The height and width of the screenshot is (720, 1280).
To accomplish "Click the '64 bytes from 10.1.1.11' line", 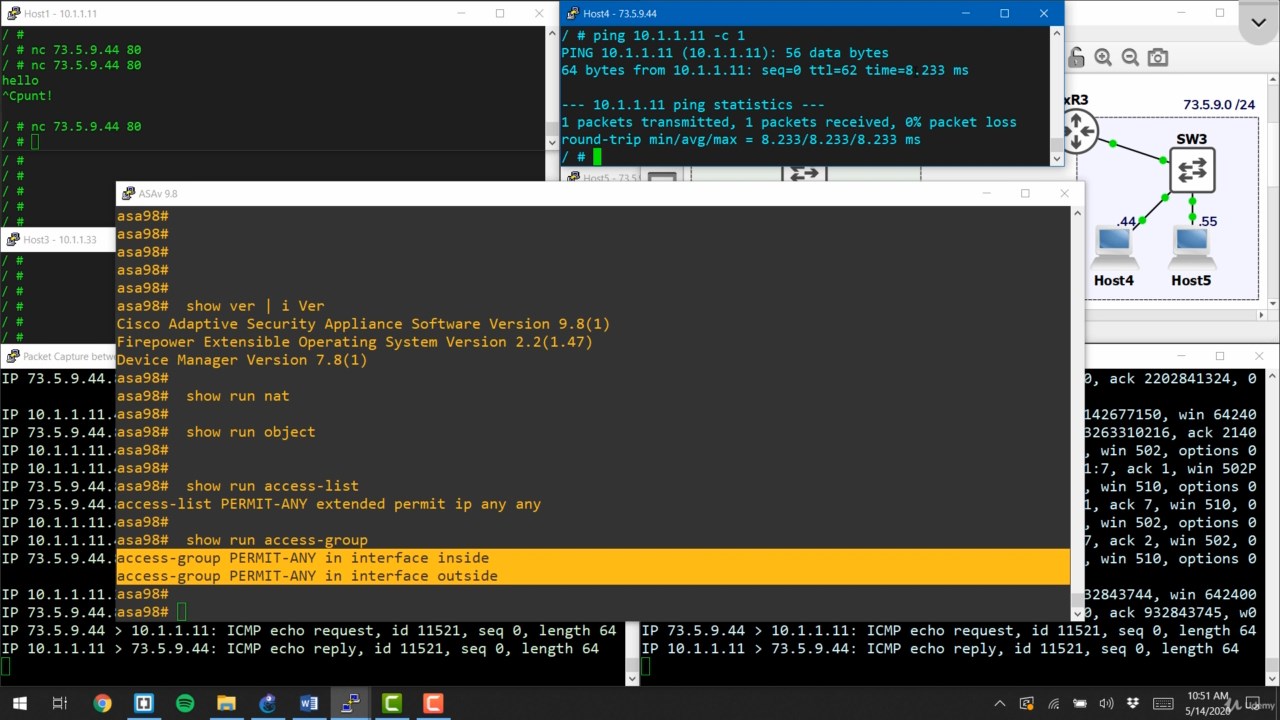I will click(x=765, y=70).
